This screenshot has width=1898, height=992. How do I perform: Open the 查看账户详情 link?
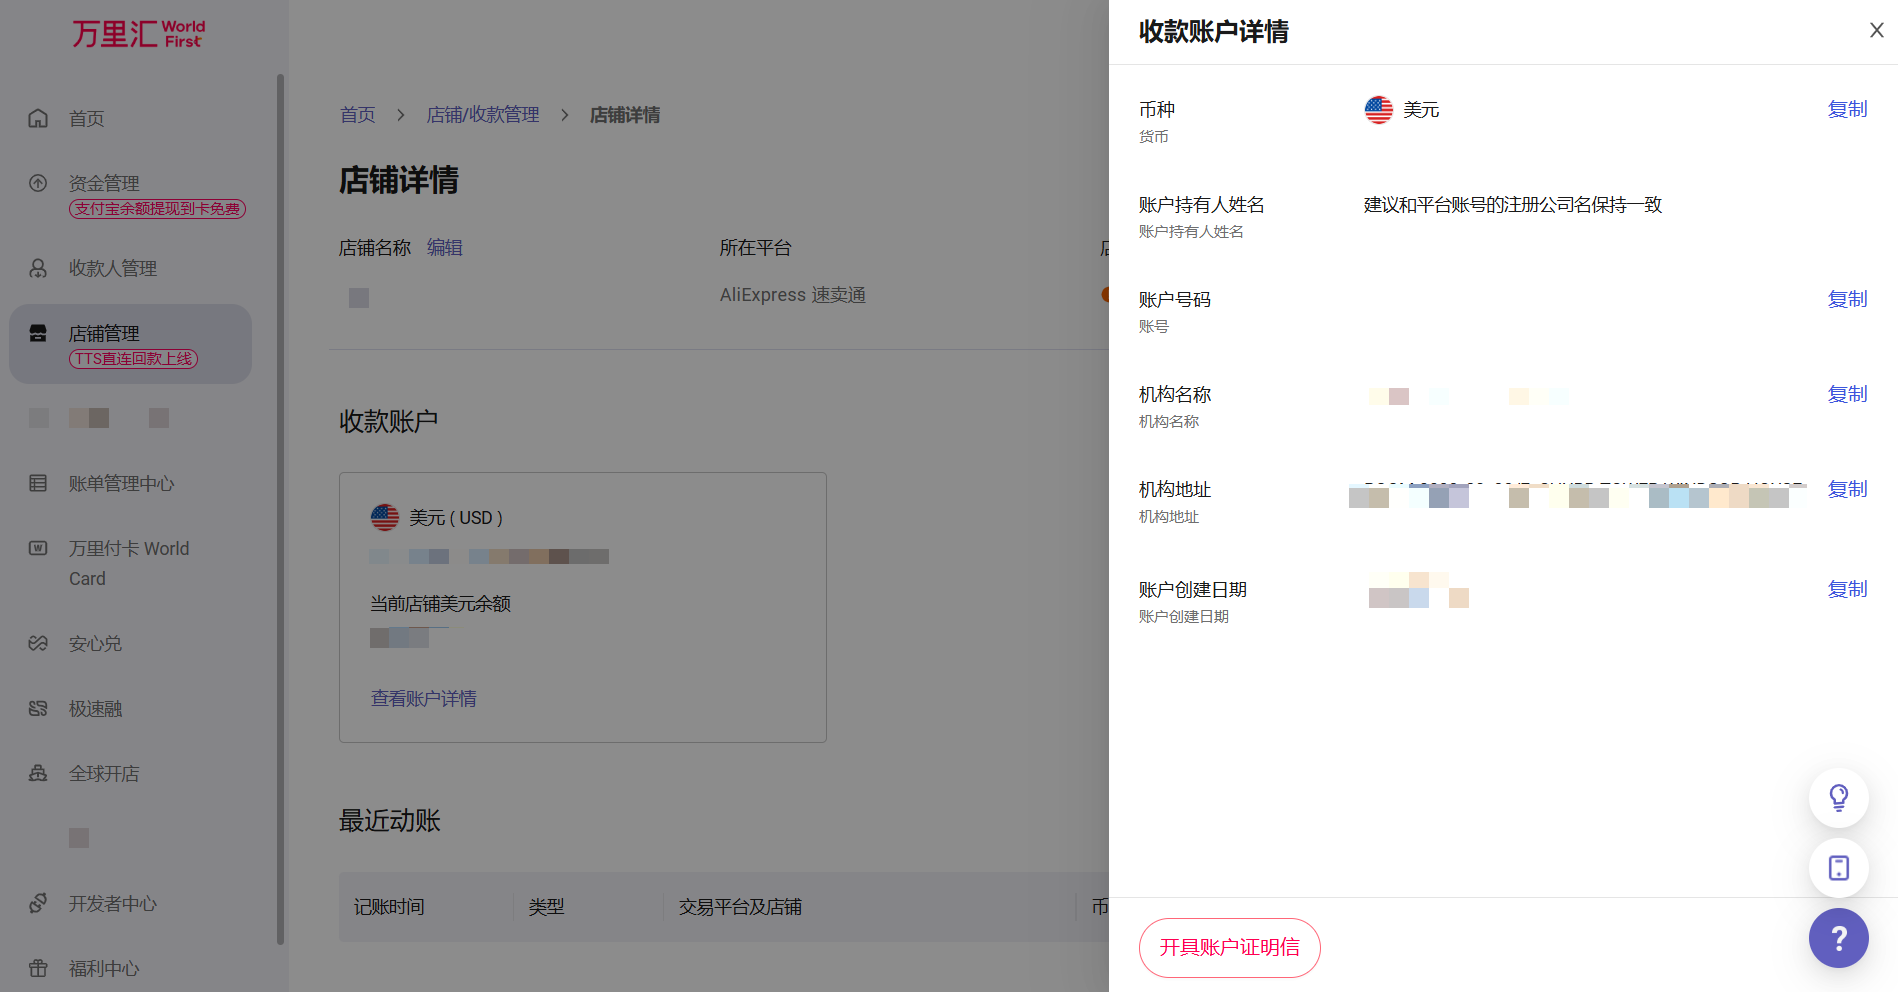424,698
